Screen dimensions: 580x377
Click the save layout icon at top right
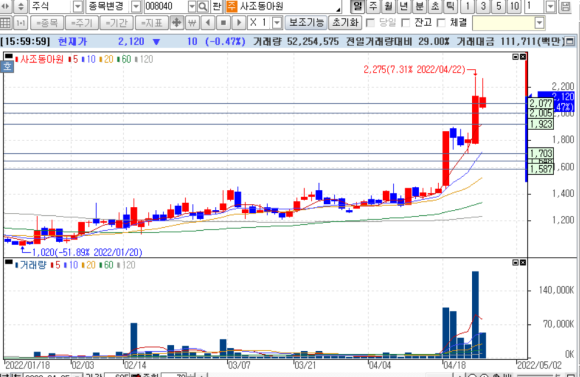(566, 6)
